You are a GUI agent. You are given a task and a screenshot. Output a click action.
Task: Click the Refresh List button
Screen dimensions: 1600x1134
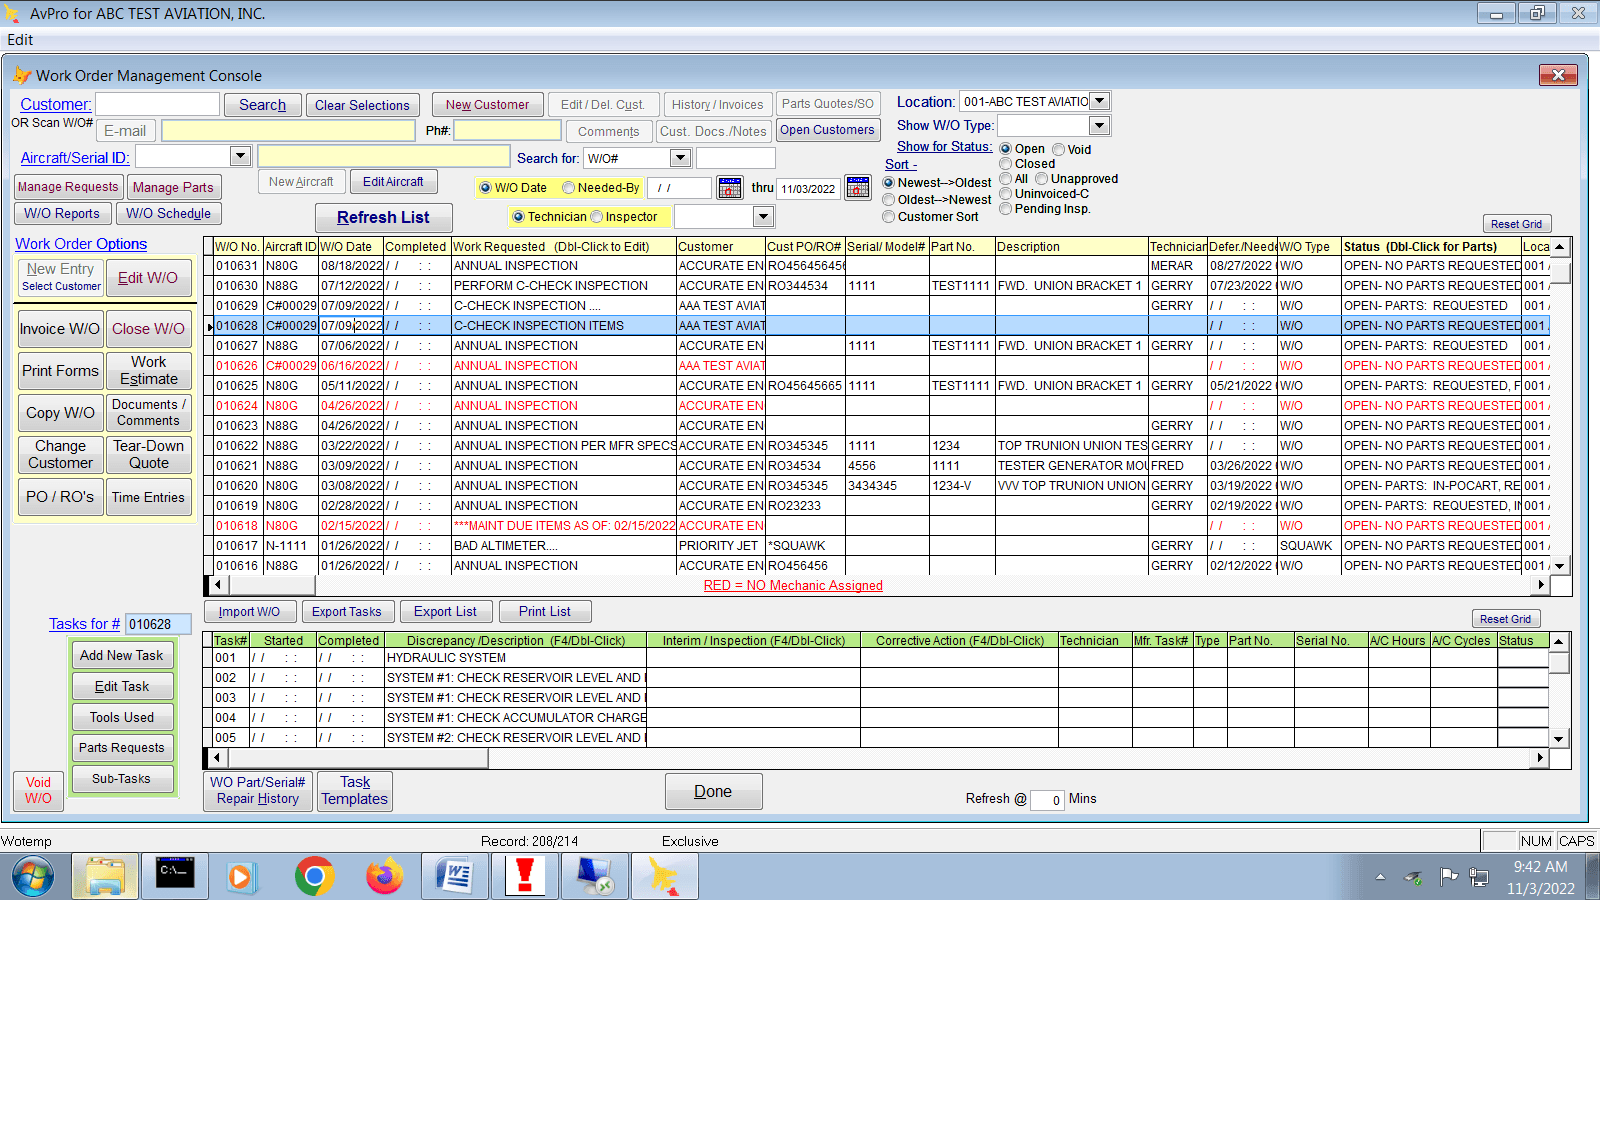point(383,218)
